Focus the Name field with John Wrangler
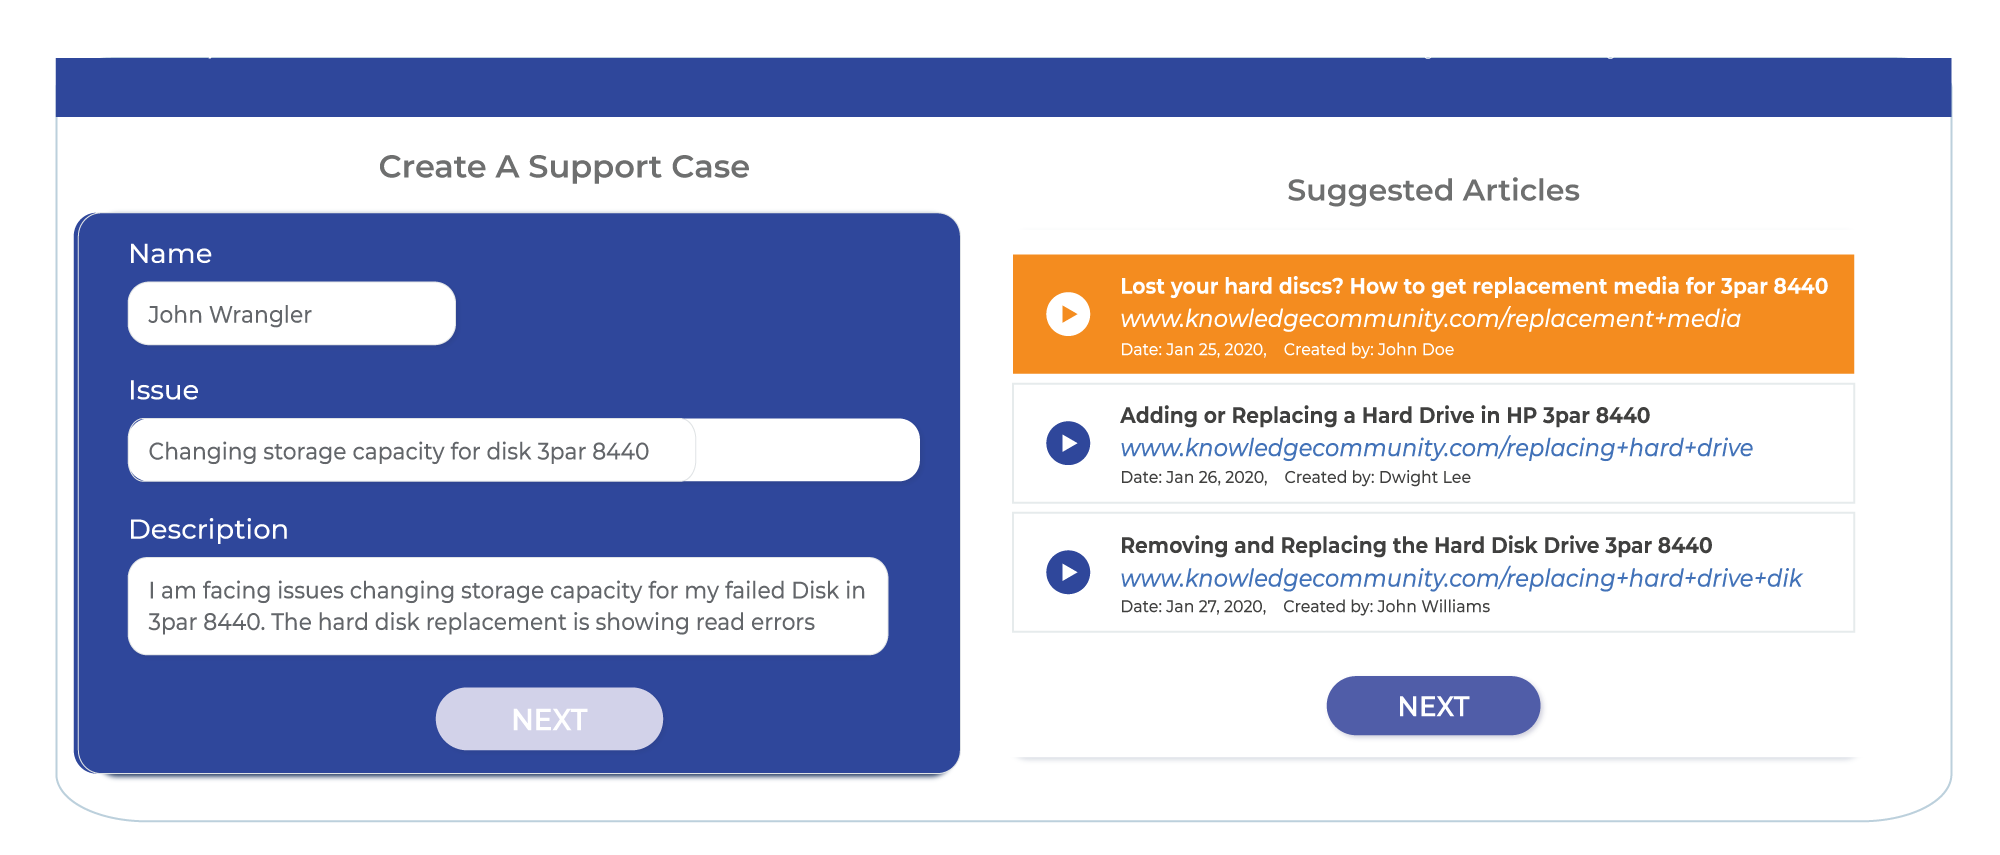Viewport: 2000px width, 855px height. 292,314
